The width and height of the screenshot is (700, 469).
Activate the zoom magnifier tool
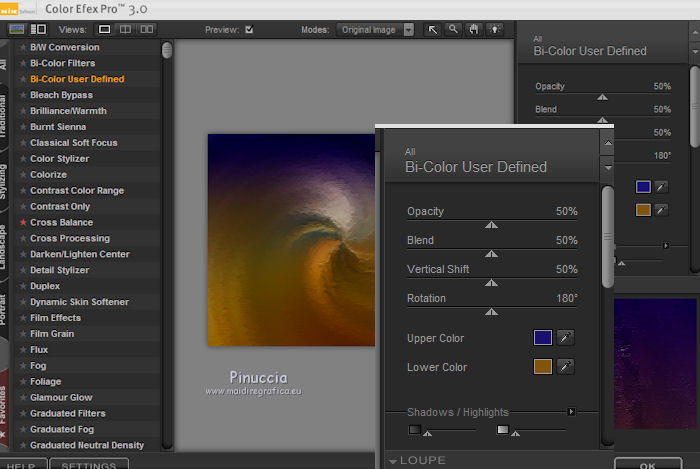pyautogui.click(x=453, y=30)
